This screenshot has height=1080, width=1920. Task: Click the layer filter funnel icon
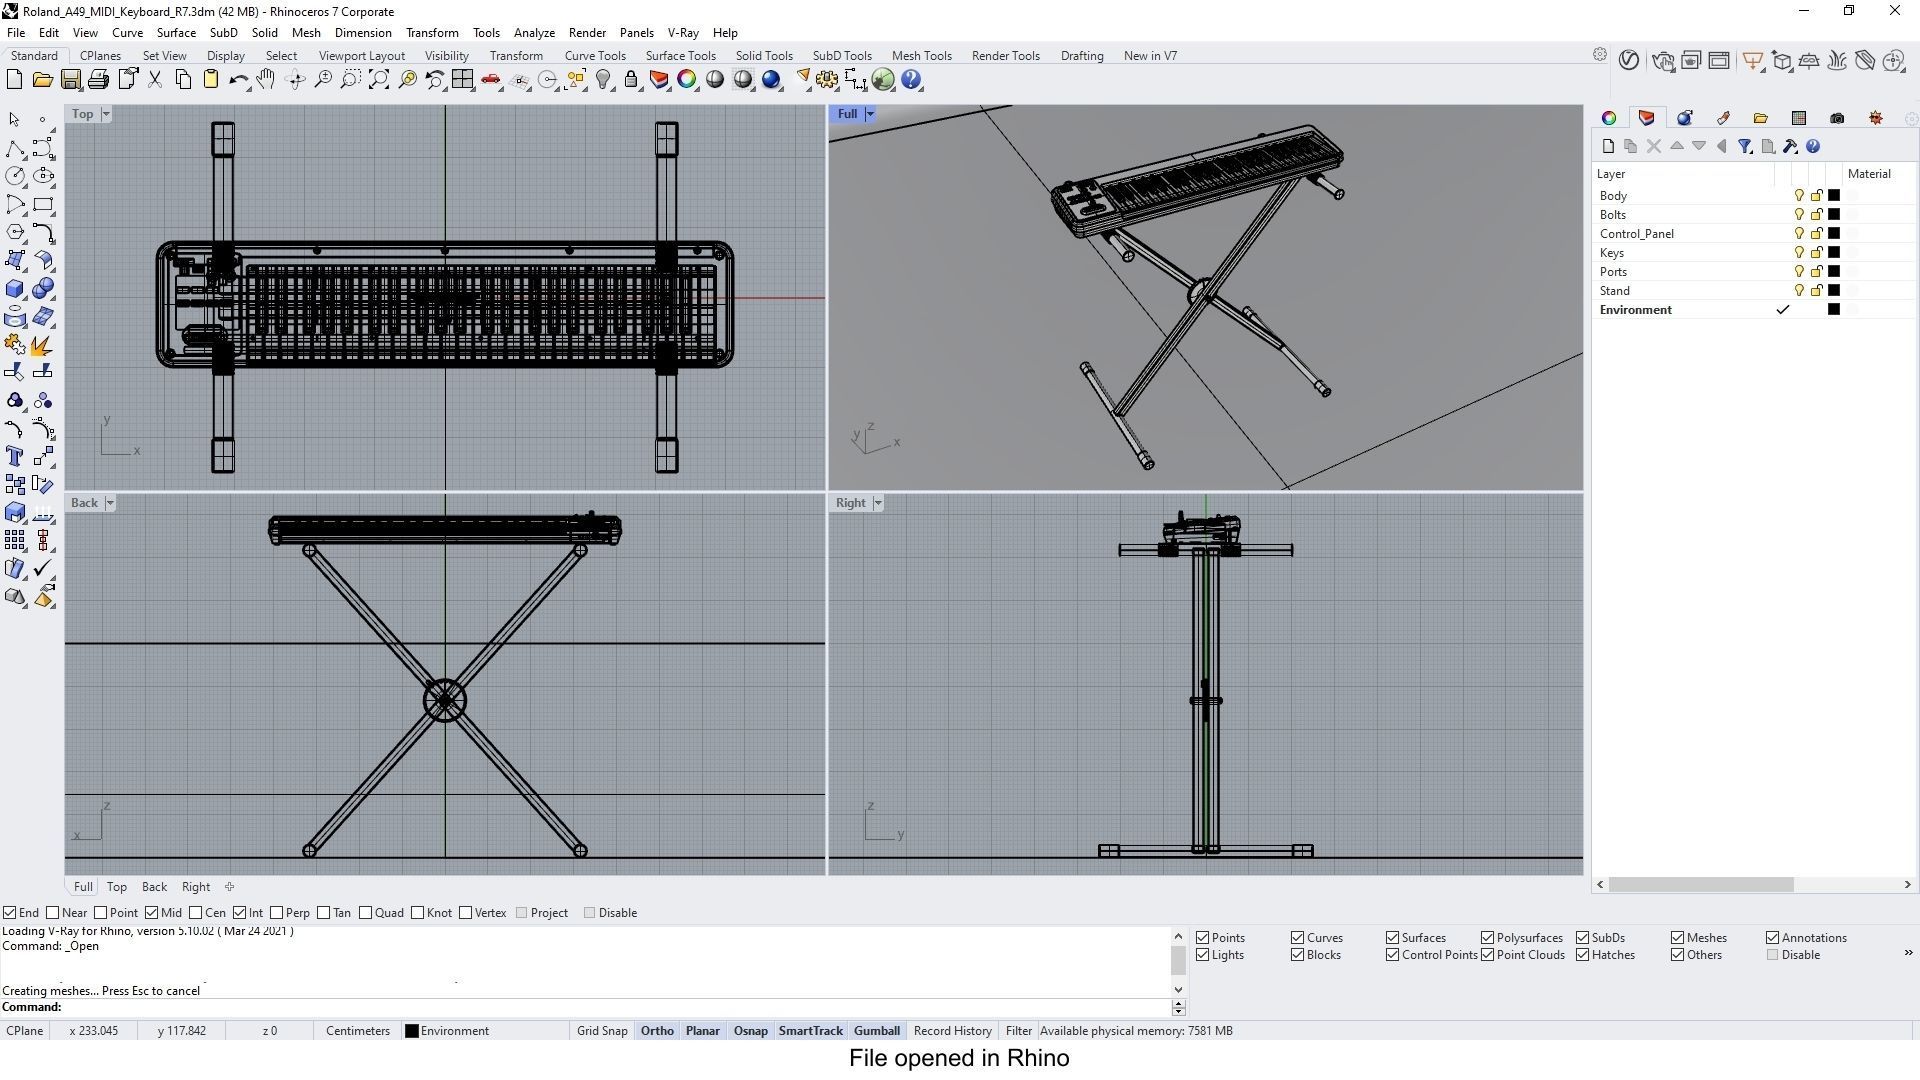click(x=1745, y=147)
